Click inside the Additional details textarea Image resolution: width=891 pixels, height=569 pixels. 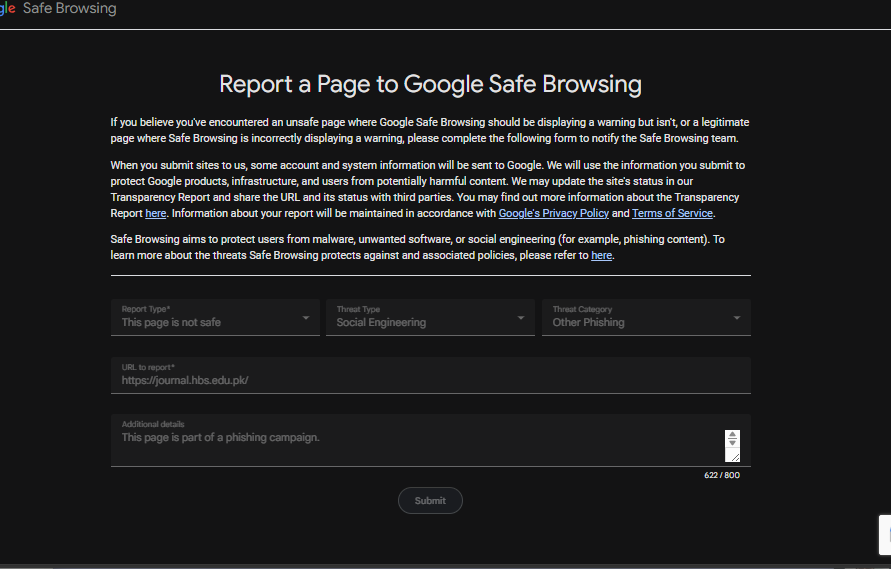pyautogui.click(x=418, y=441)
